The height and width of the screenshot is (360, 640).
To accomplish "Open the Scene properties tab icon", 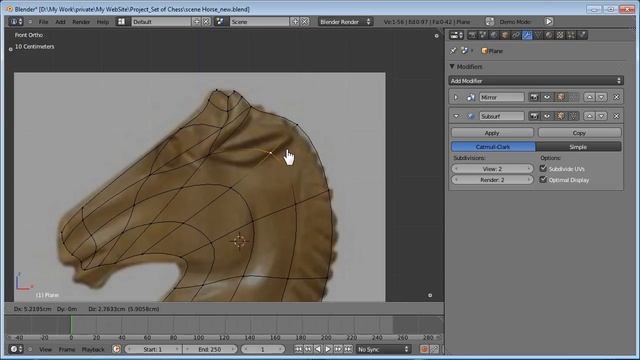I will click(483, 35).
